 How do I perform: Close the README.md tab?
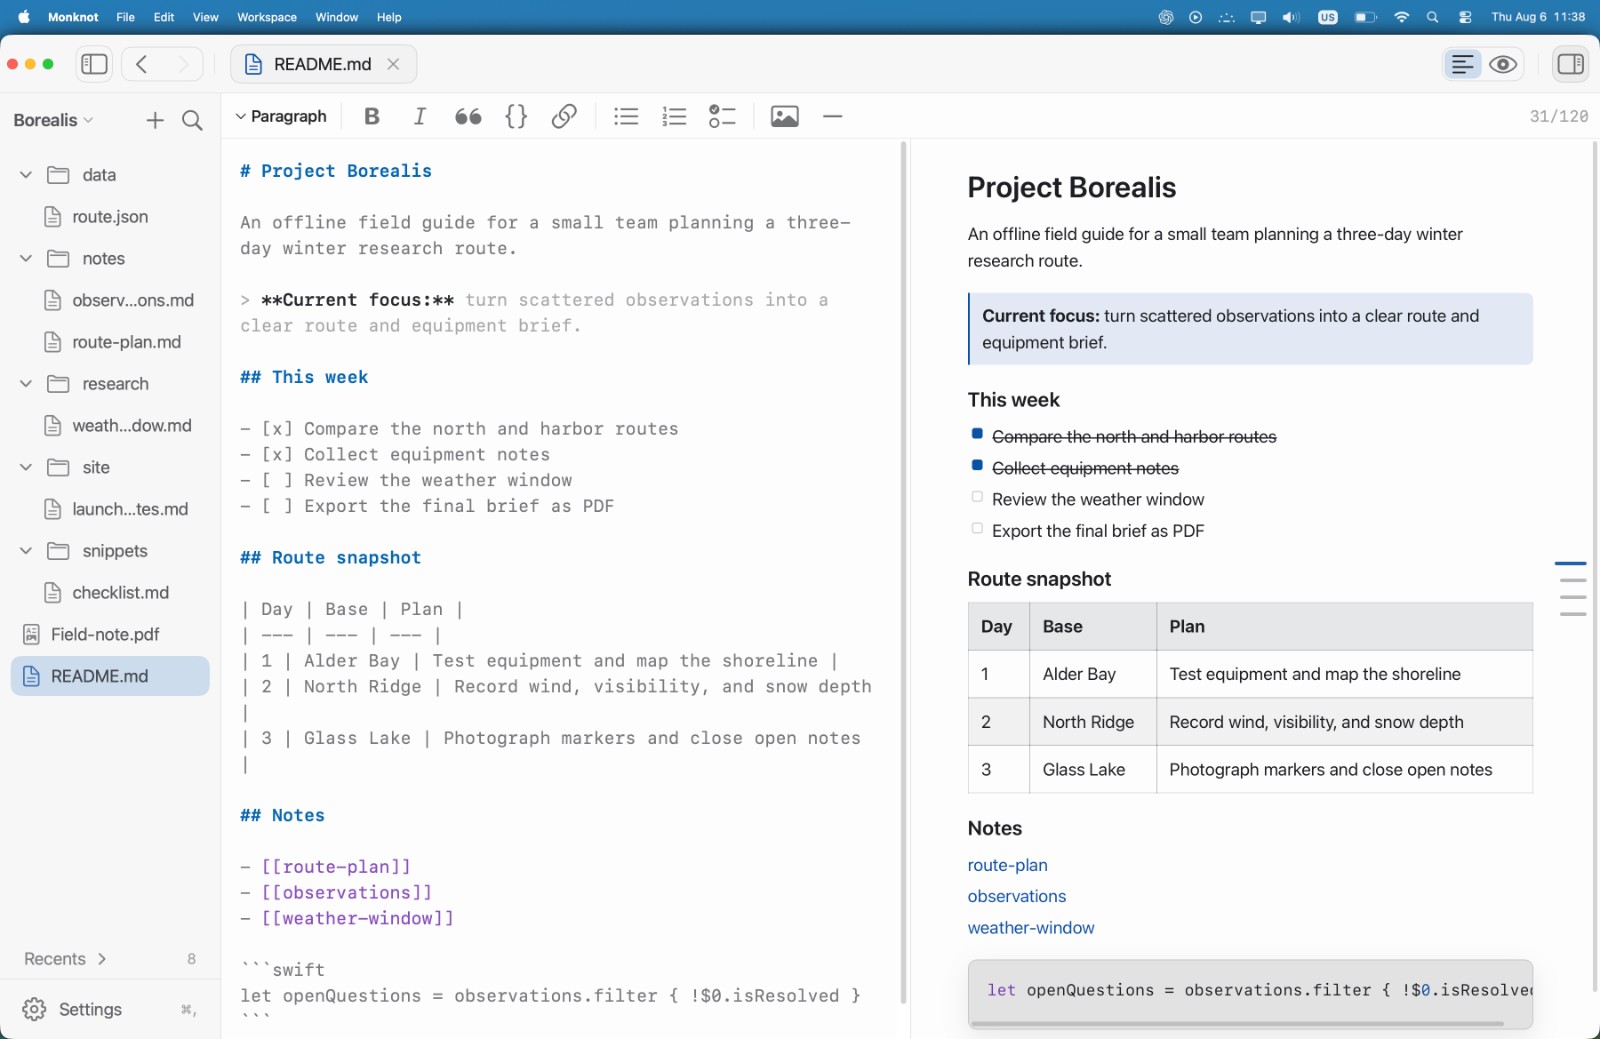(x=393, y=64)
